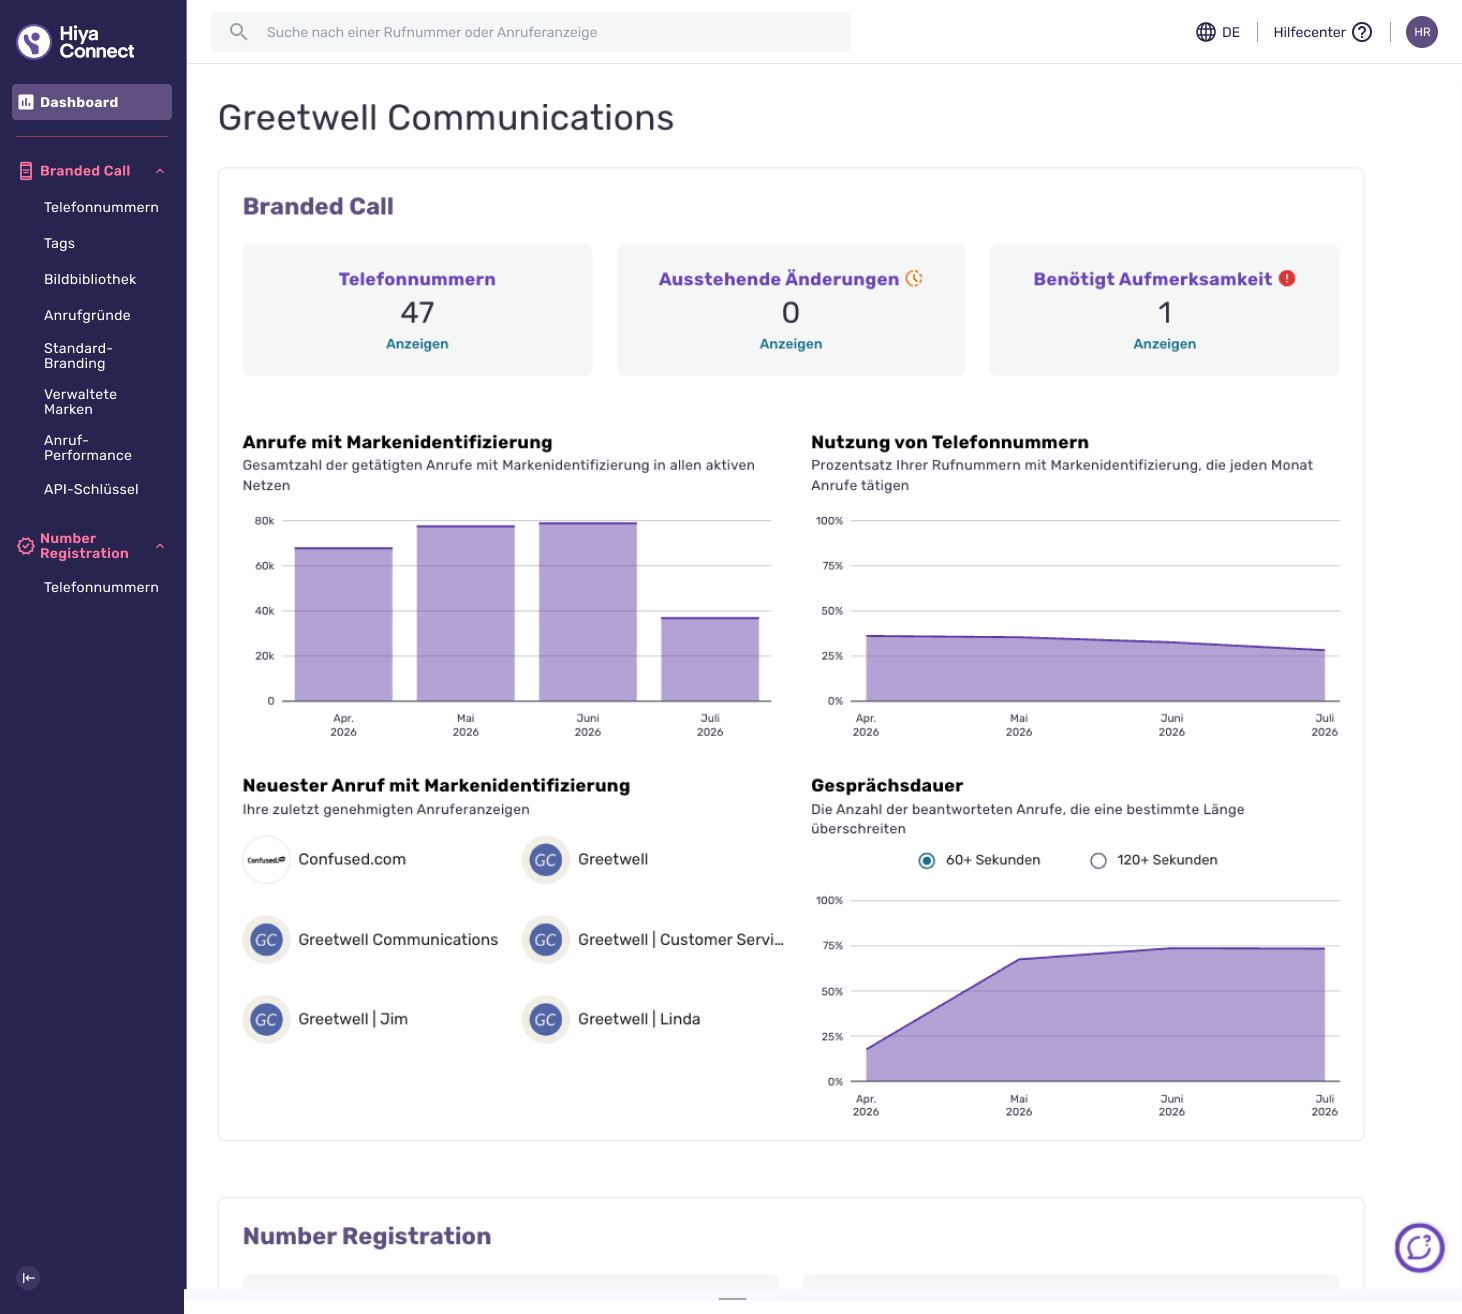This screenshot has width=1462, height=1314.
Task: Click the search magnifier icon
Action: coord(238,32)
